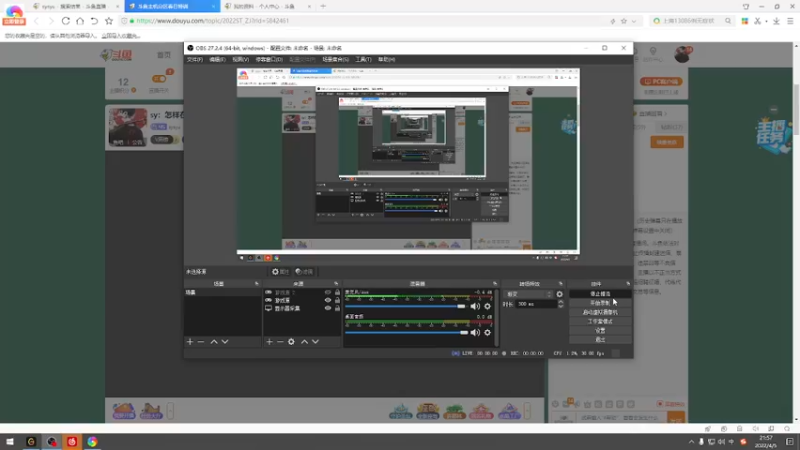Open the Docks menu in OBS
Image resolution: width=800 pixels, height=450 pixels.
coord(269,60)
